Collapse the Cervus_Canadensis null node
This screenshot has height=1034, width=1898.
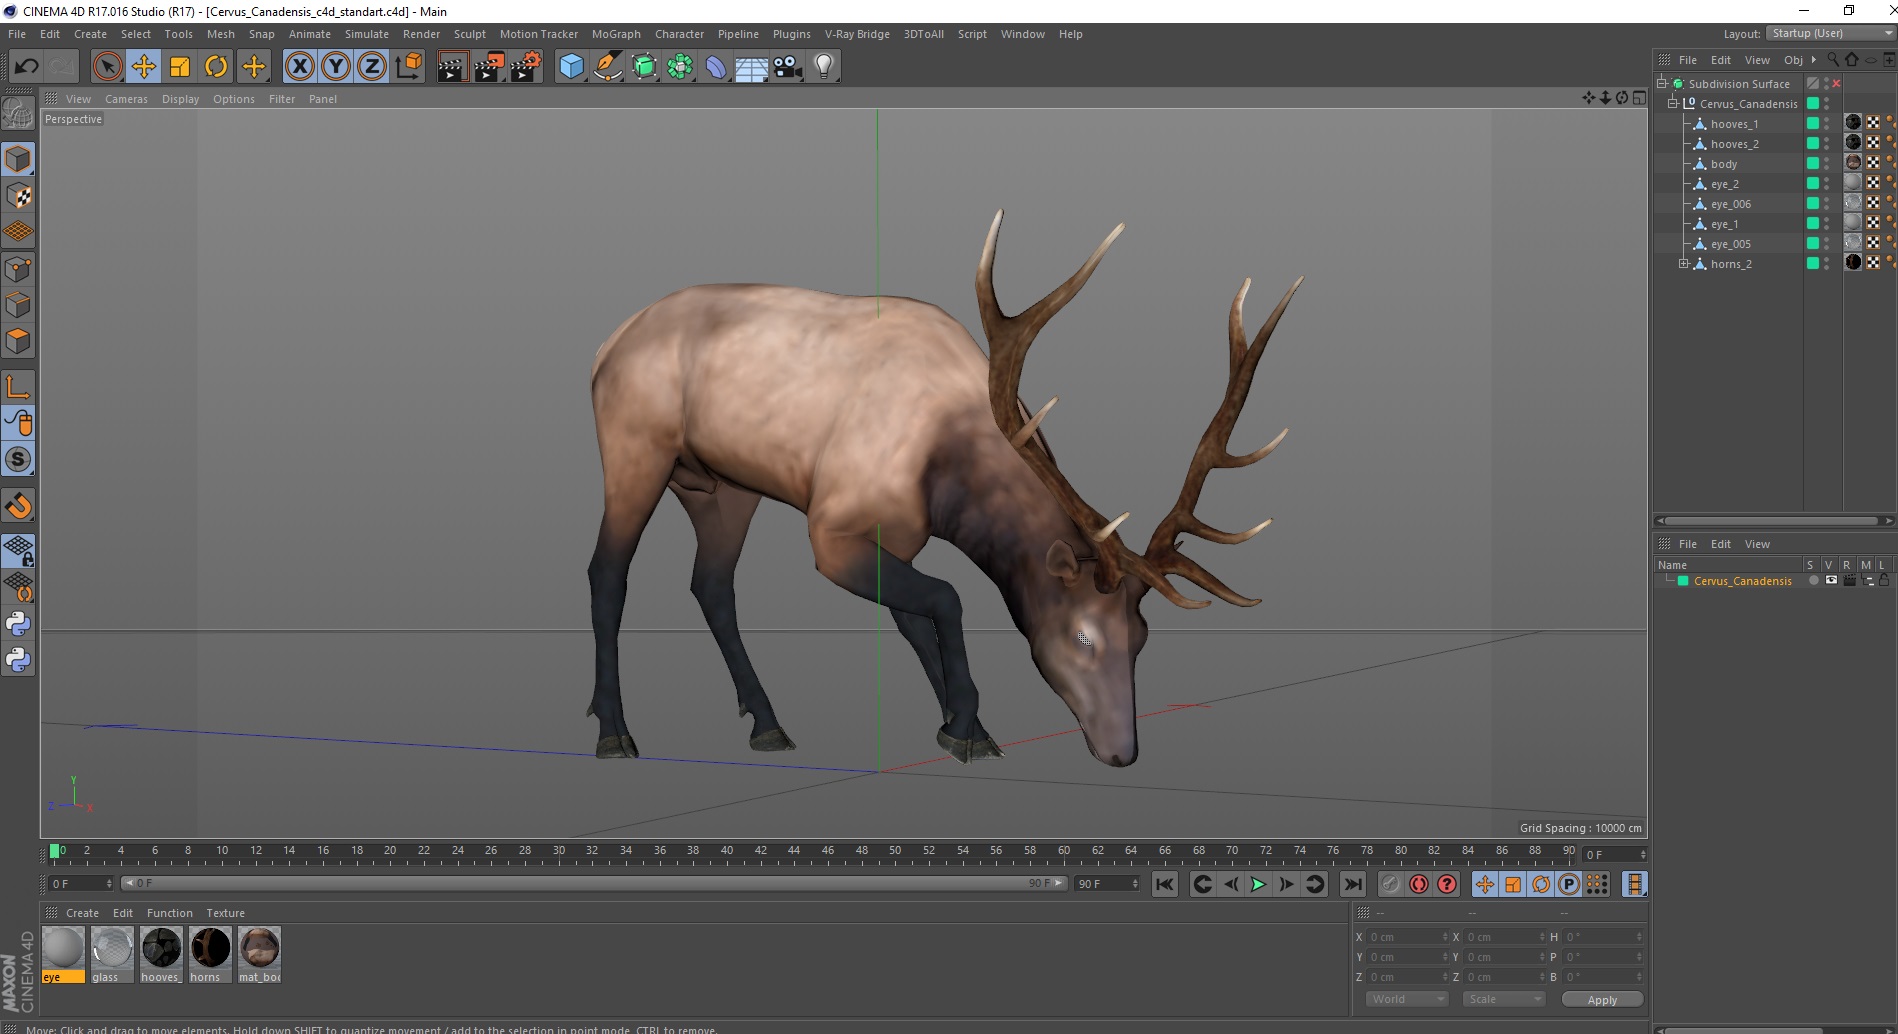tap(1672, 103)
